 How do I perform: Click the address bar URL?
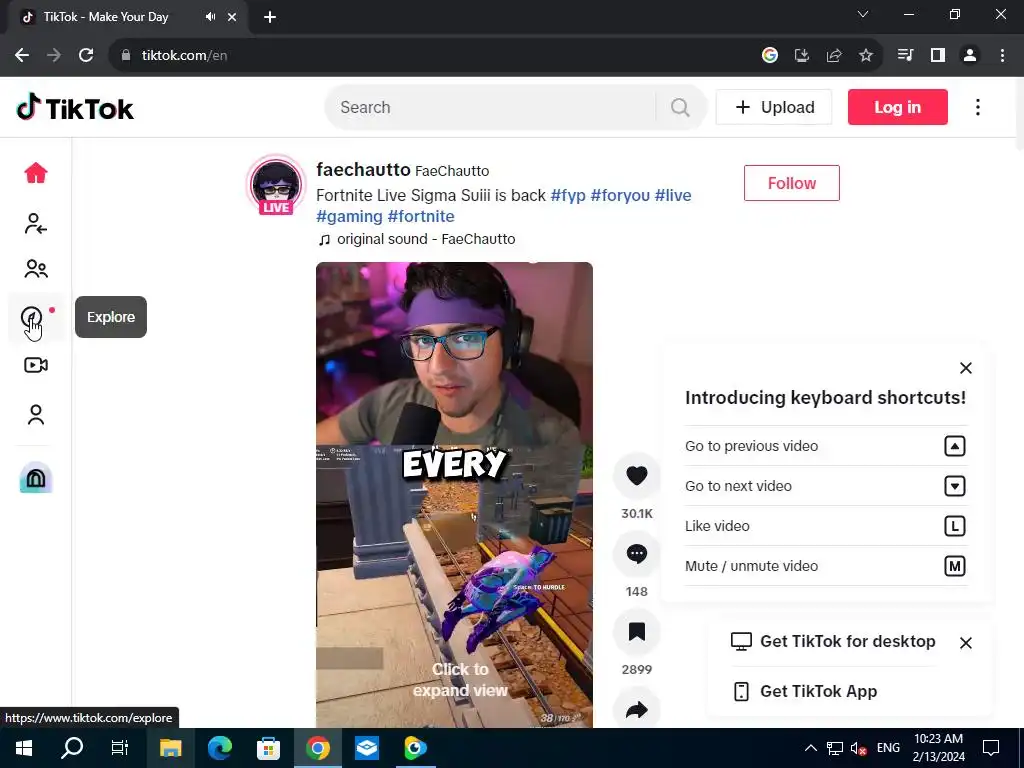[x=184, y=56]
